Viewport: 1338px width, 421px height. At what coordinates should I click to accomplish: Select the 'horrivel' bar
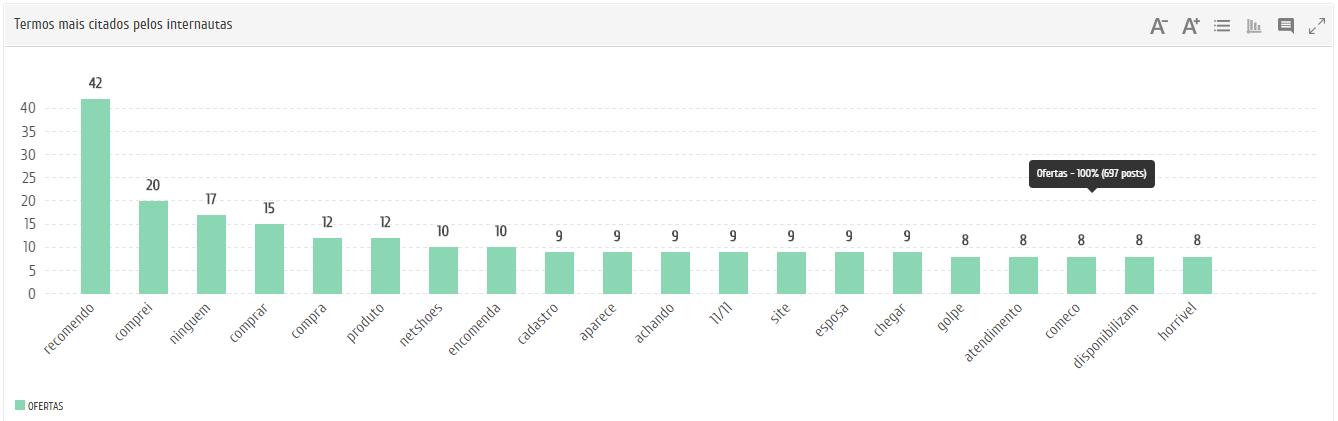1197,275
